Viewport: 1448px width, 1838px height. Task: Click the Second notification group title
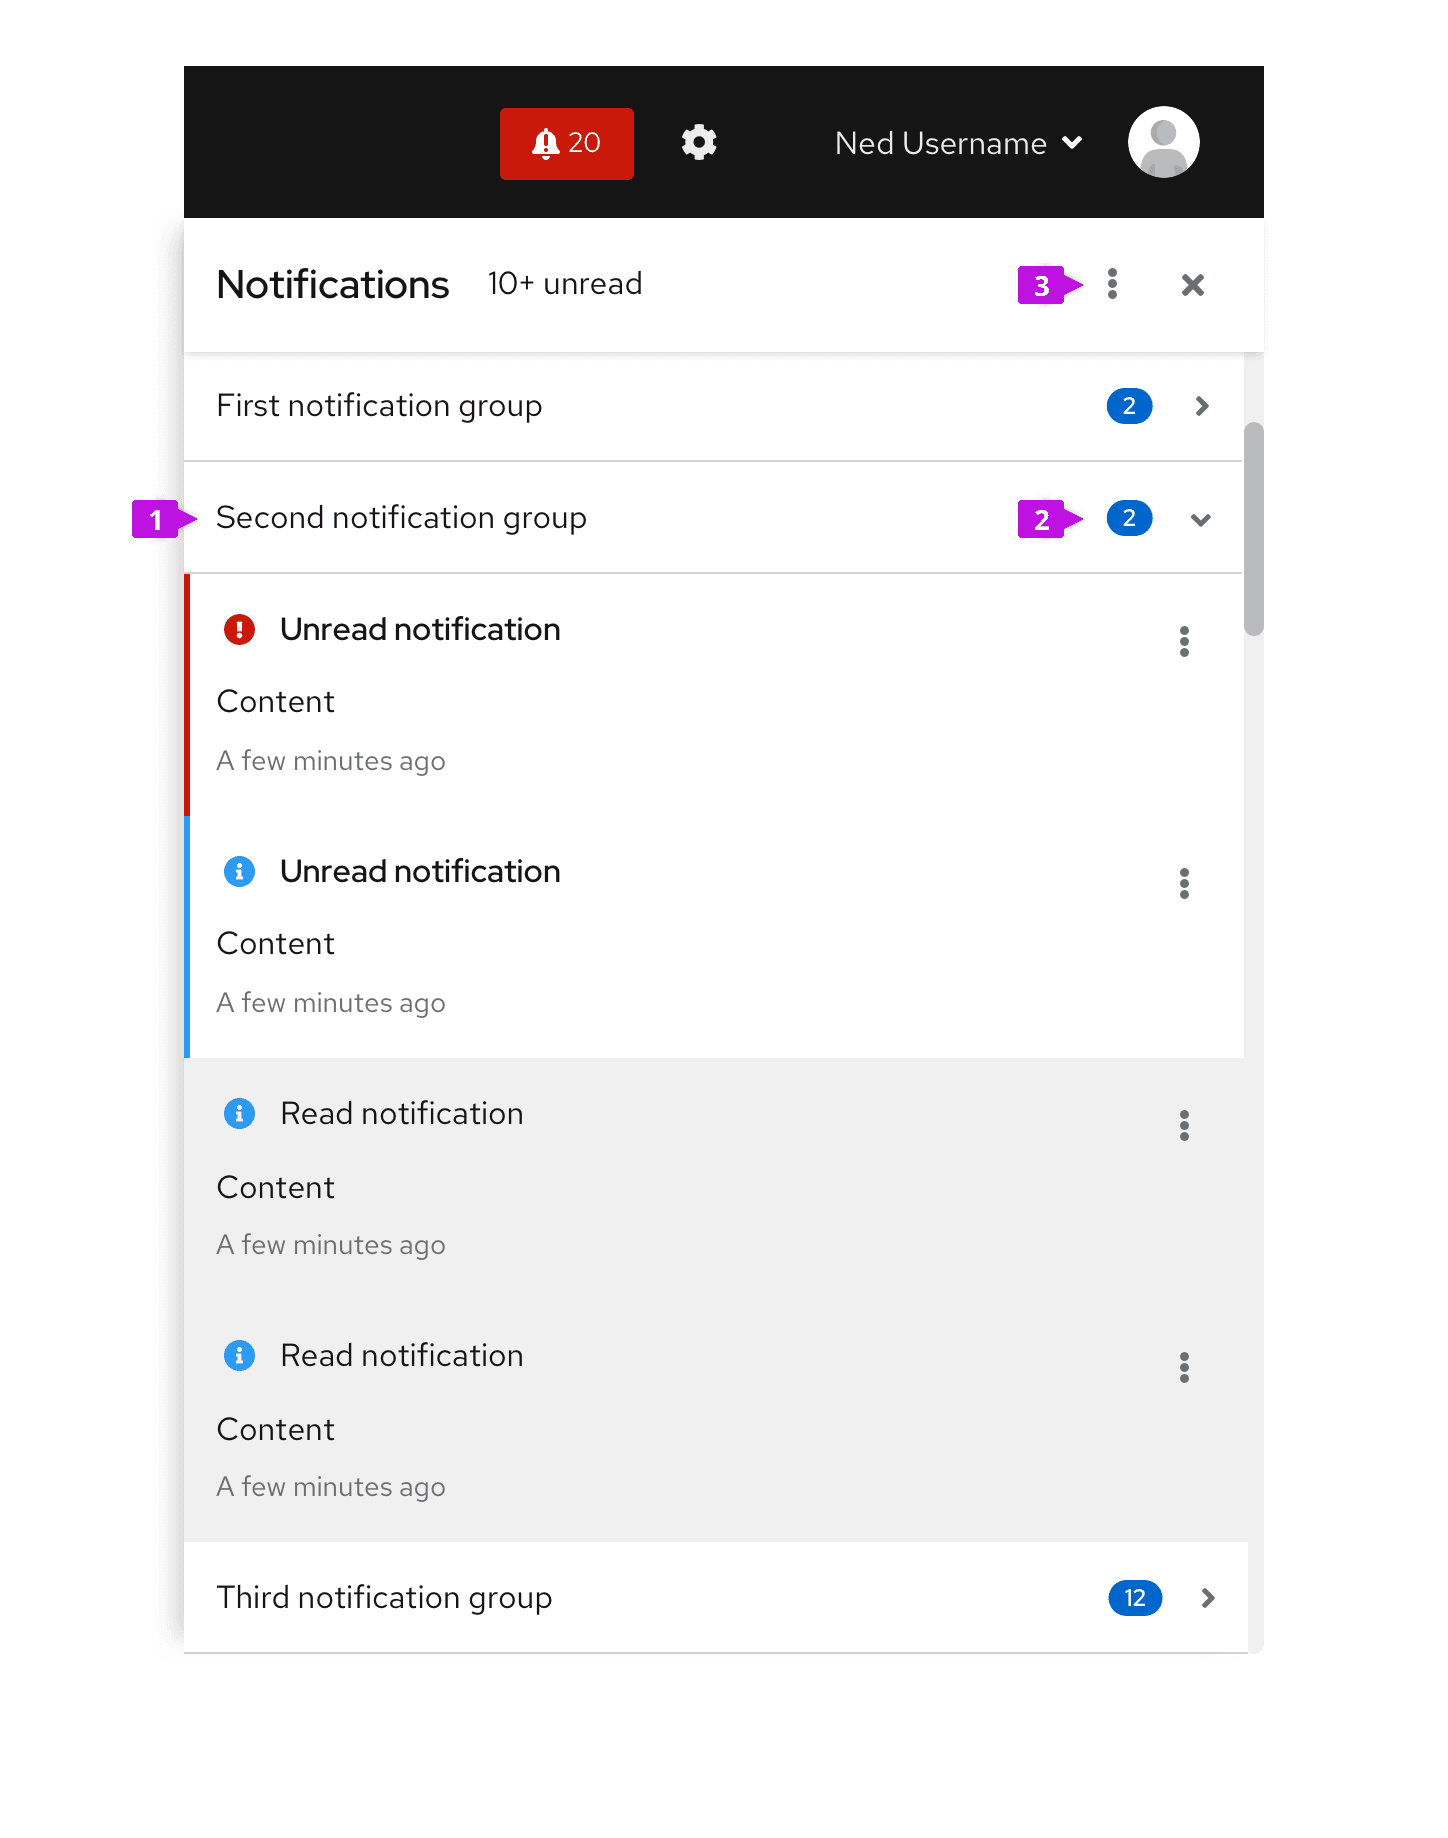pyautogui.click(x=401, y=518)
